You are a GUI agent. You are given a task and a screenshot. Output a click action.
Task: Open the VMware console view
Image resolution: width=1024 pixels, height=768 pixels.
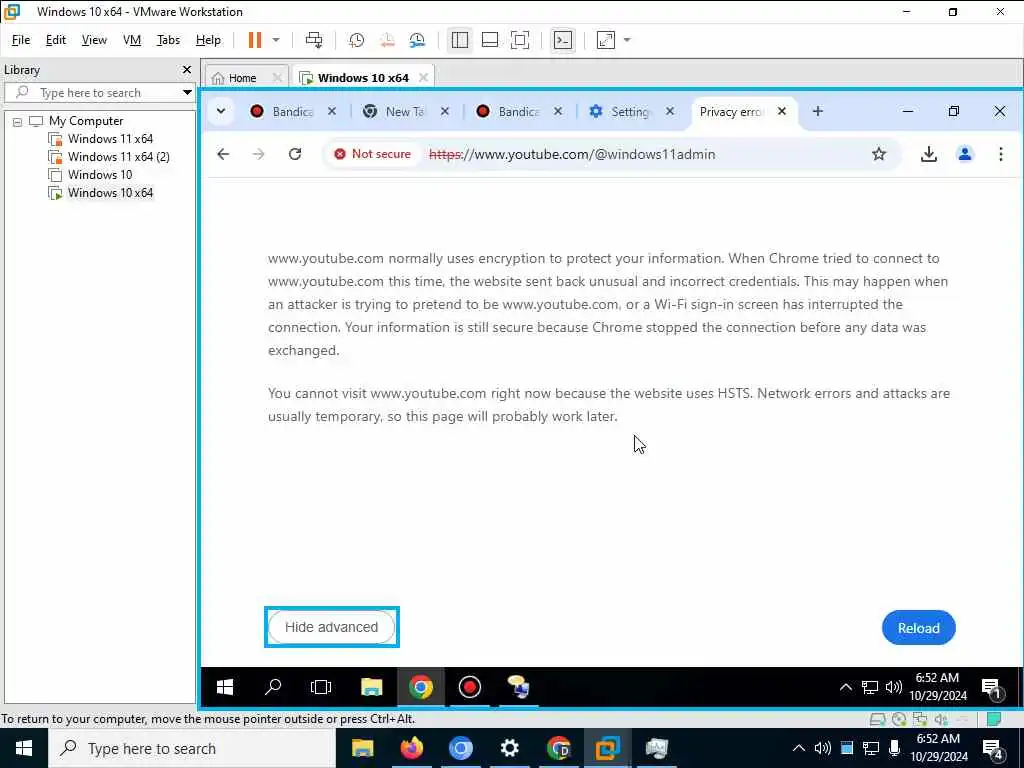click(562, 40)
